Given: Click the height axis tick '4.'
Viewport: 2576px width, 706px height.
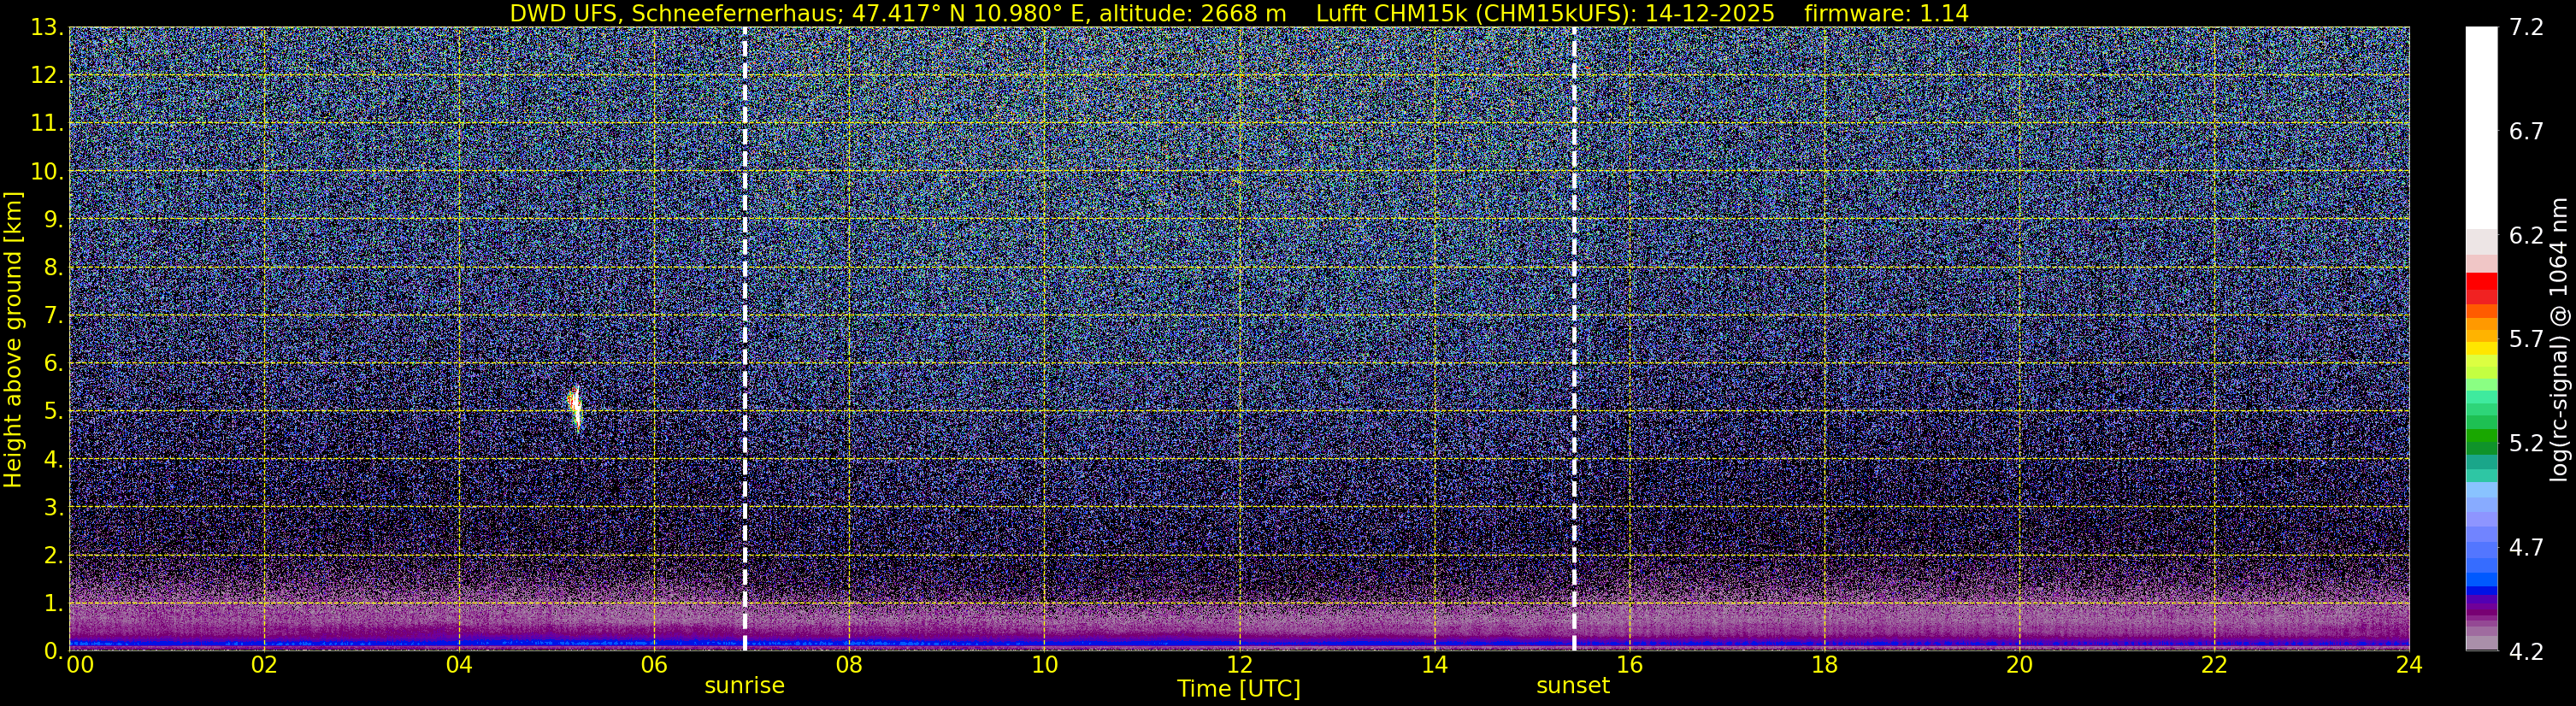Looking at the screenshot, I should pyautogui.click(x=53, y=460).
